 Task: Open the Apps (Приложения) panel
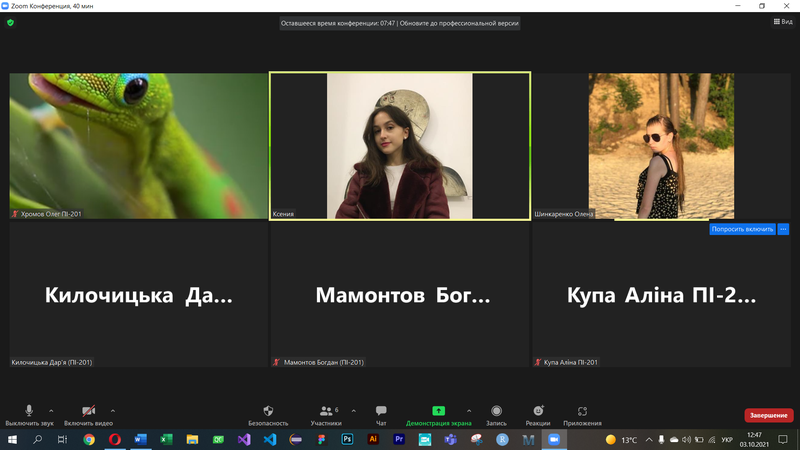click(582, 415)
